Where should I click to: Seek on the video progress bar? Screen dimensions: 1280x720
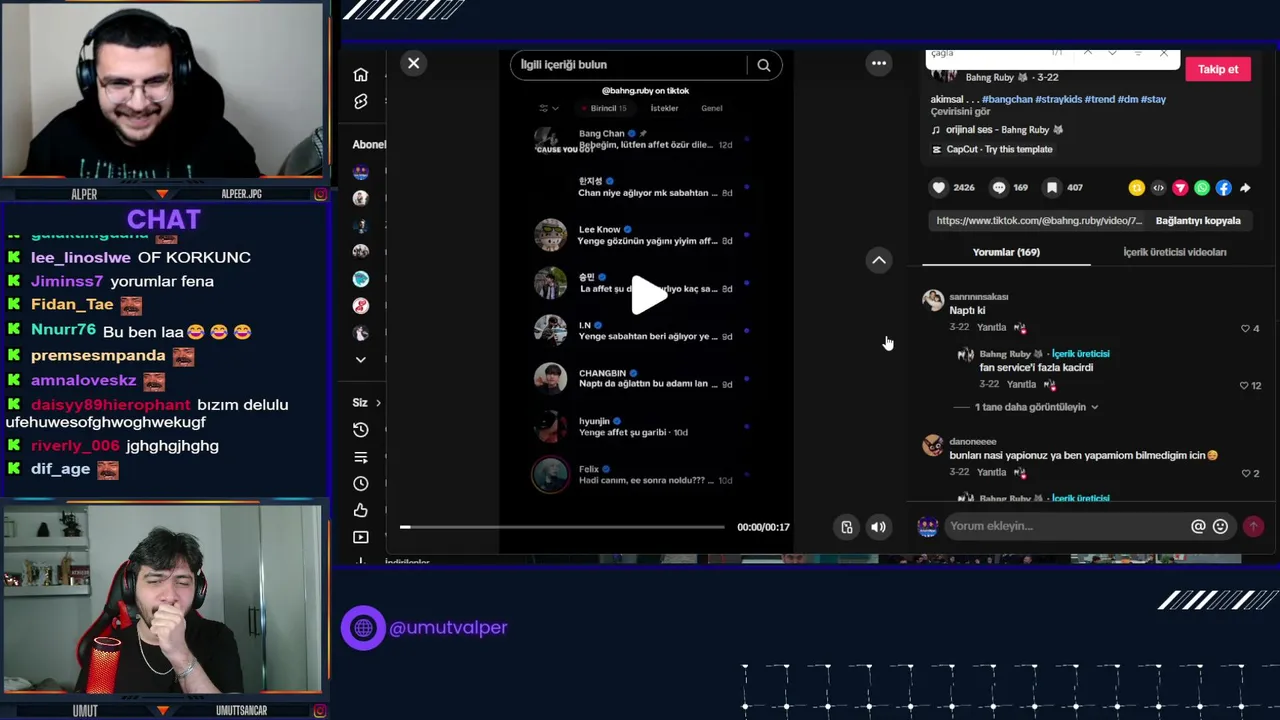(562, 527)
